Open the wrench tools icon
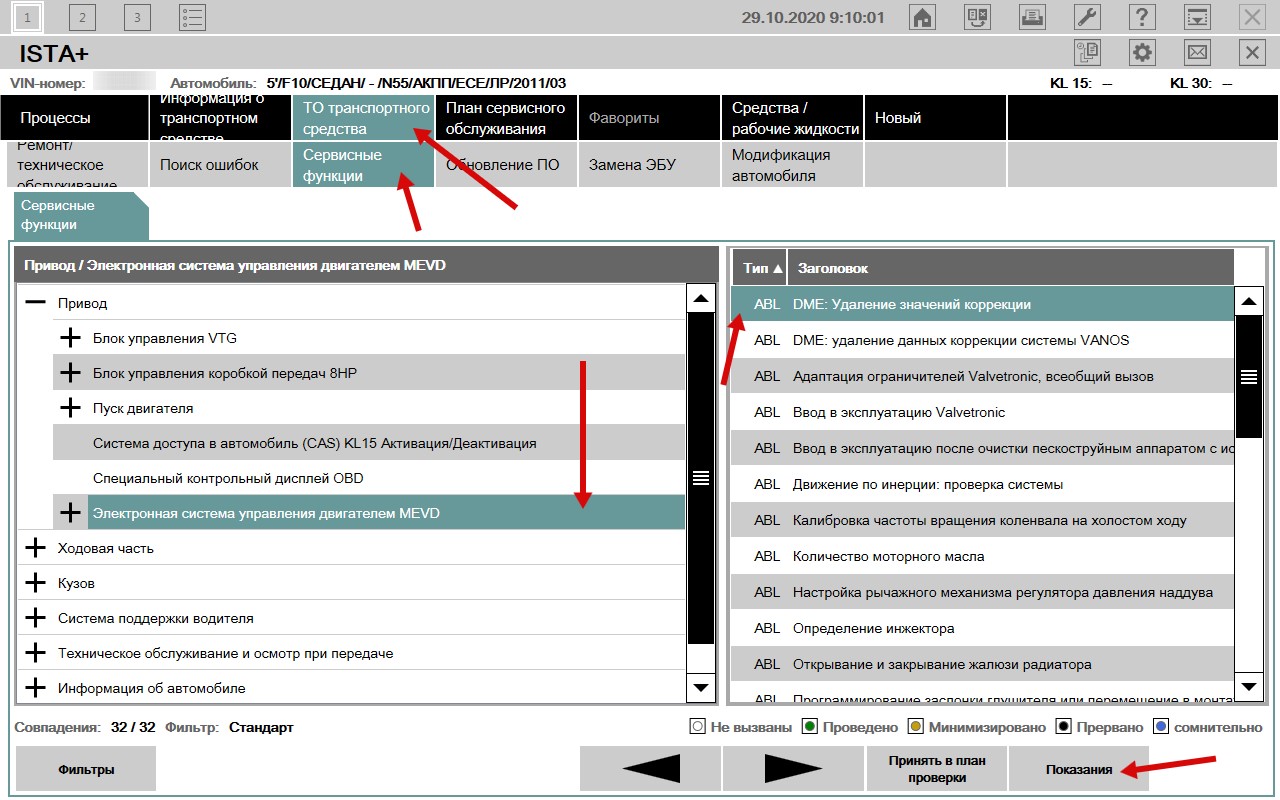This screenshot has height=800, width=1280. [1088, 17]
